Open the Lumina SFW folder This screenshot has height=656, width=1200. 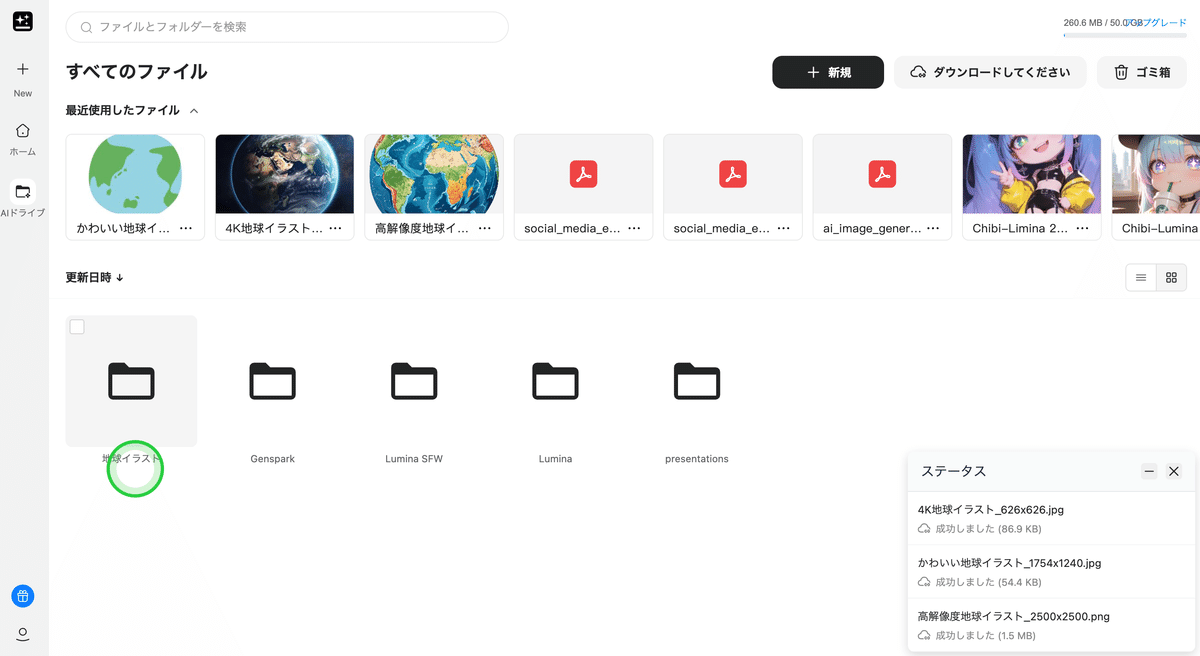(x=413, y=382)
